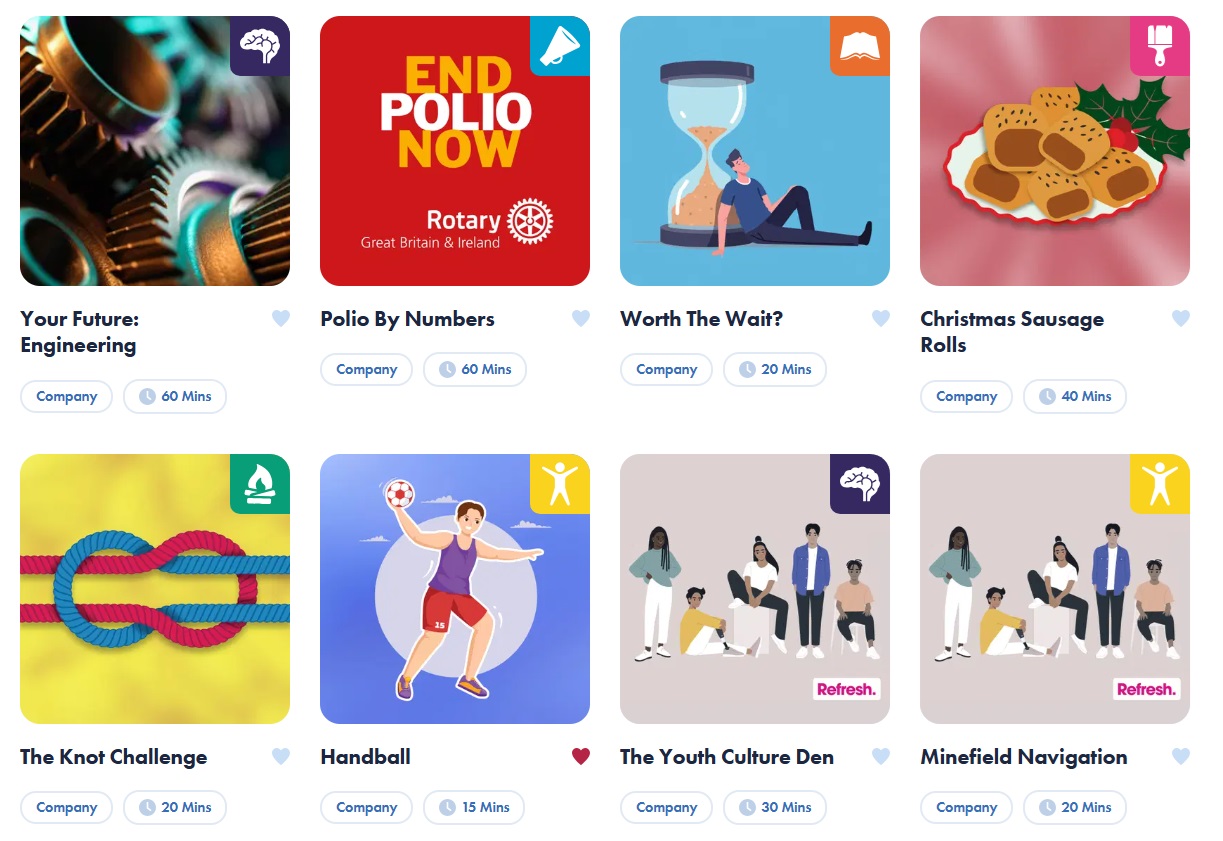Screen dimensions: 1223x841
Task: Click the 15 Mins tag under Handball
Action: point(474,807)
